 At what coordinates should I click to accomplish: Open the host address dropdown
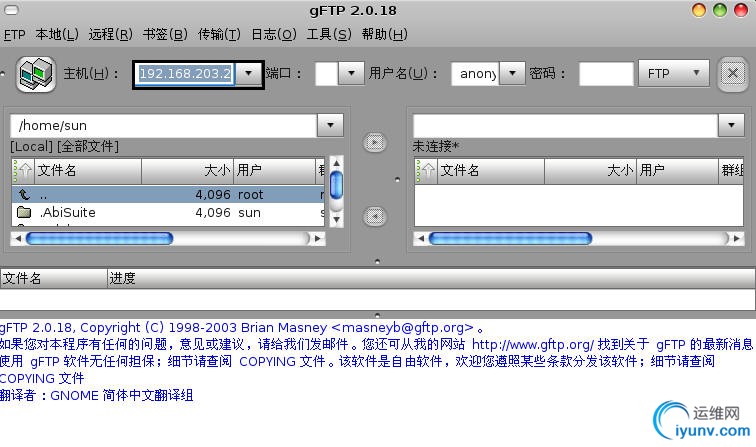point(249,73)
